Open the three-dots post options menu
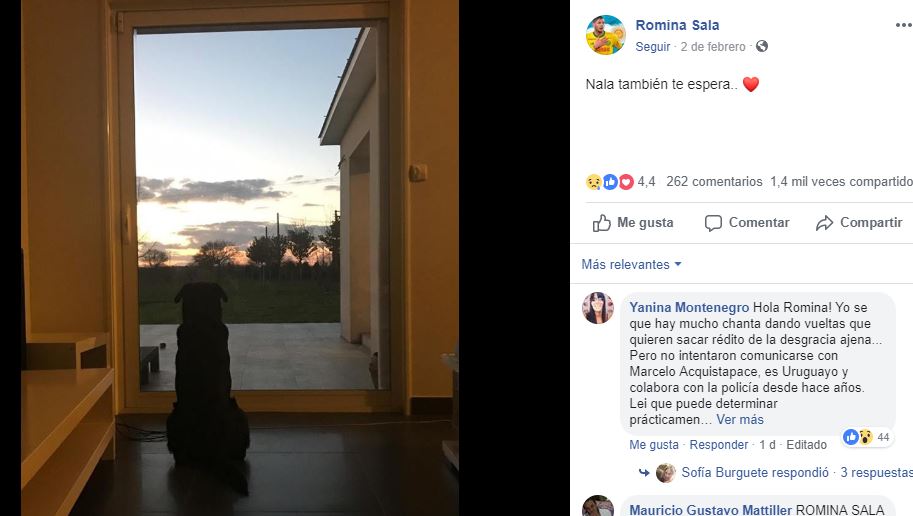Image resolution: width=913 pixels, height=516 pixels. tap(904, 25)
